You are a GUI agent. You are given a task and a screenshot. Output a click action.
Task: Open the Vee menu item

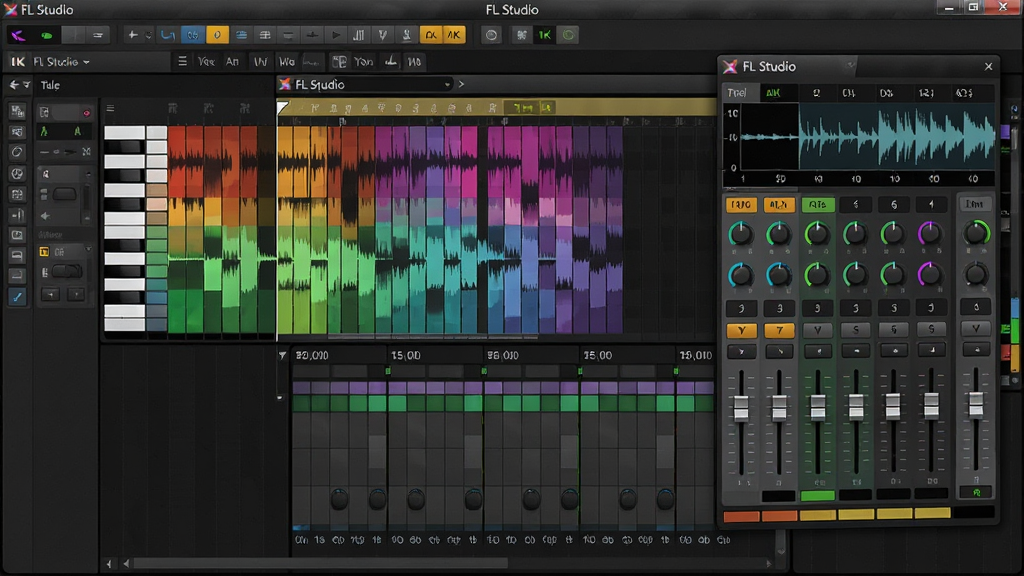pos(206,61)
